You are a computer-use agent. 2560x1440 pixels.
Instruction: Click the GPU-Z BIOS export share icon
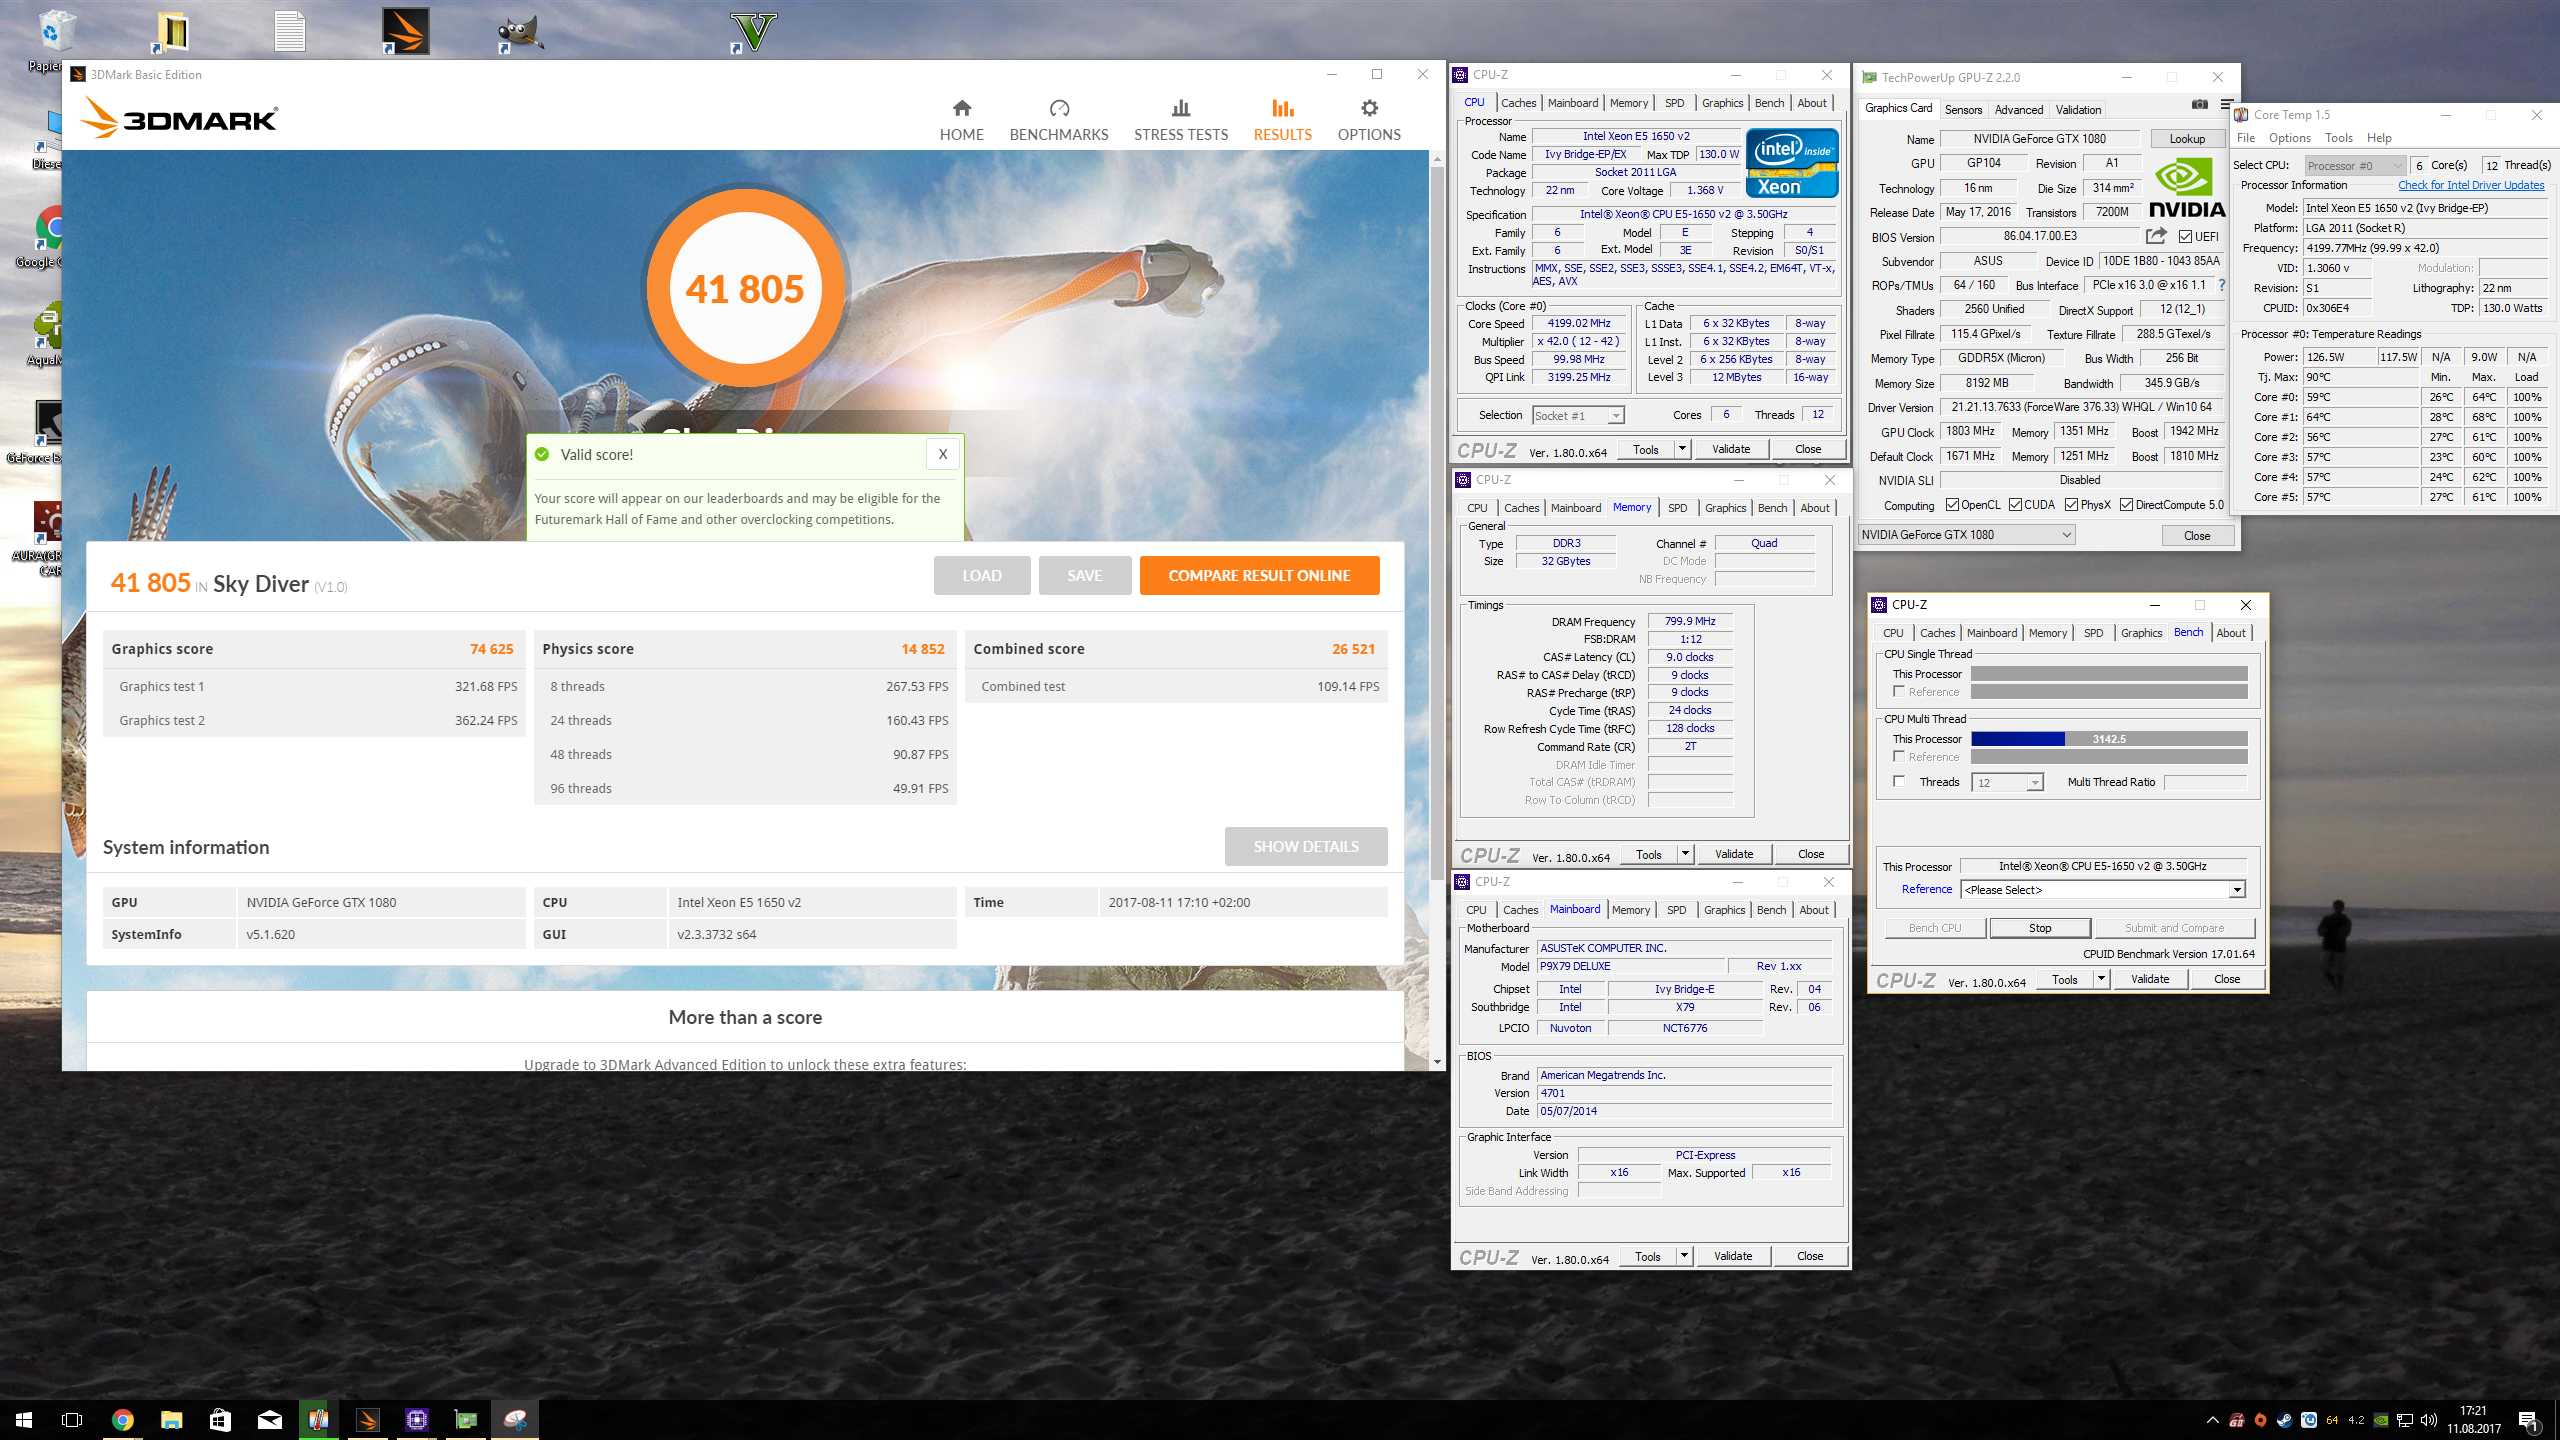click(2156, 236)
